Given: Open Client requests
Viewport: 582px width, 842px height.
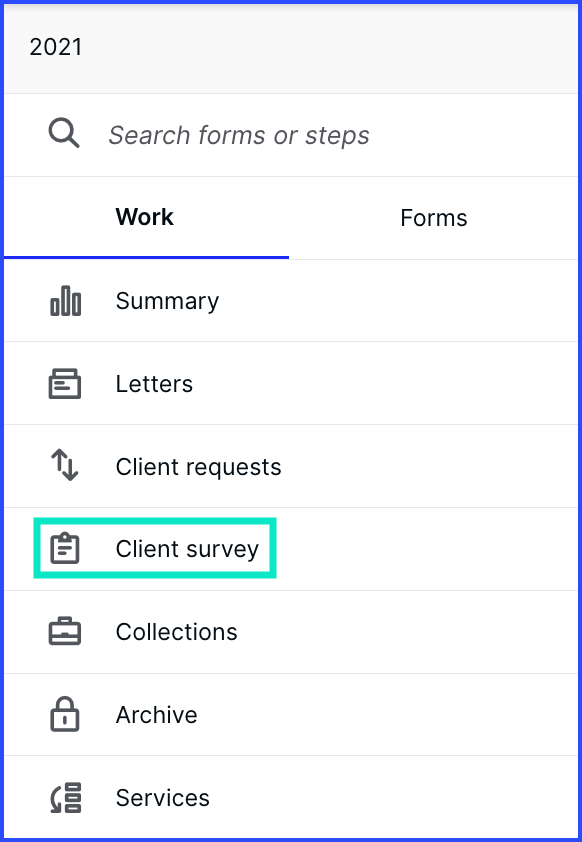Looking at the screenshot, I should pyautogui.click(x=291, y=466).
